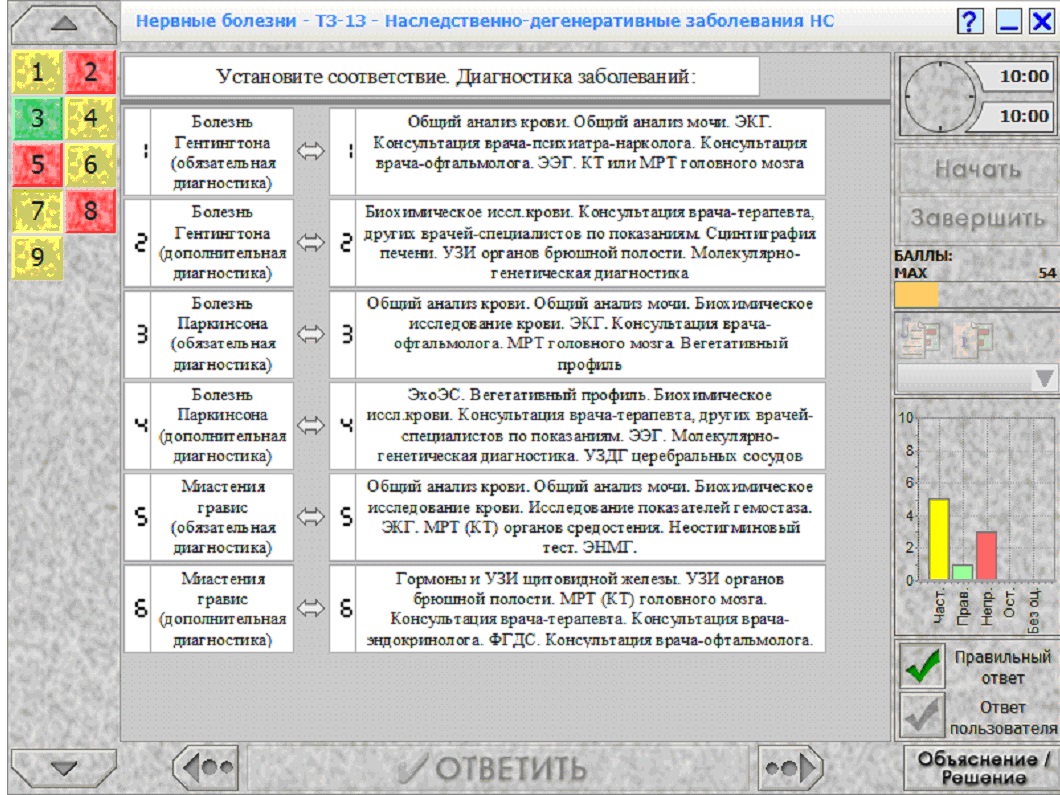Click question prompt Установите соответствие
This screenshot has height=795, width=1060.
point(442,76)
